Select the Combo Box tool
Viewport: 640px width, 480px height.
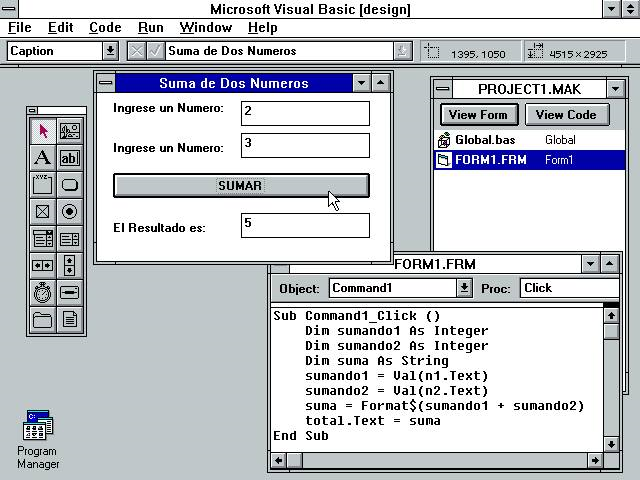point(43,239)
